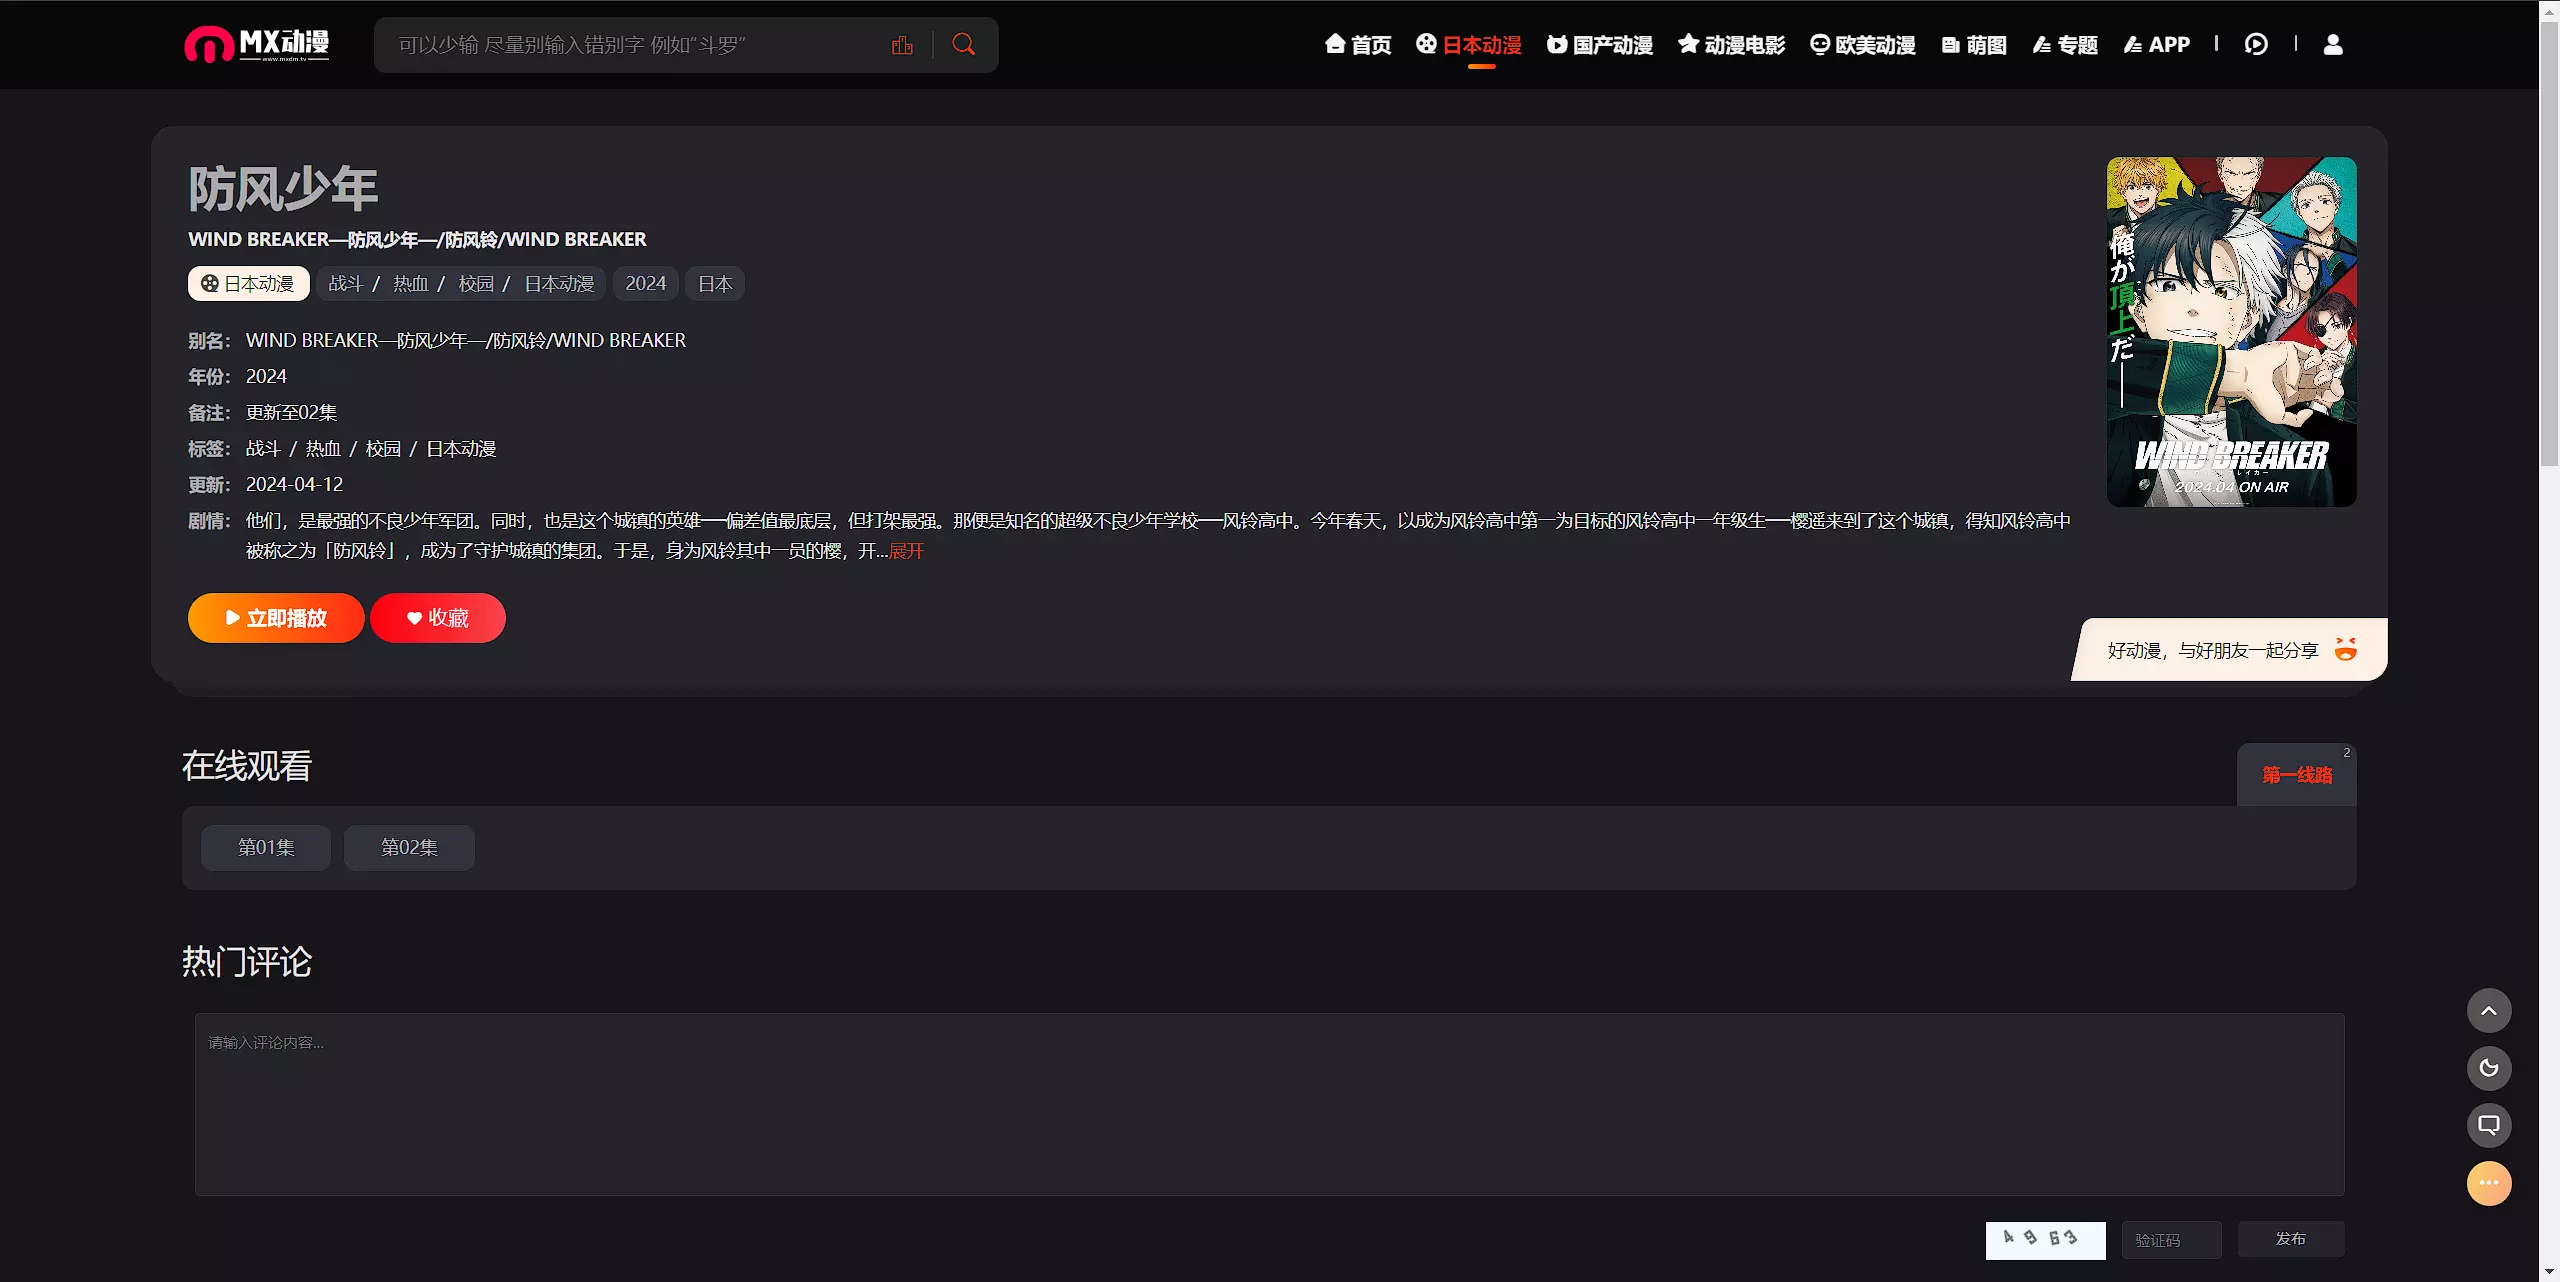The image size is (2560, 1282).
Task: Focus the 验证码 verification code field
Action: pos(2171,1240)
